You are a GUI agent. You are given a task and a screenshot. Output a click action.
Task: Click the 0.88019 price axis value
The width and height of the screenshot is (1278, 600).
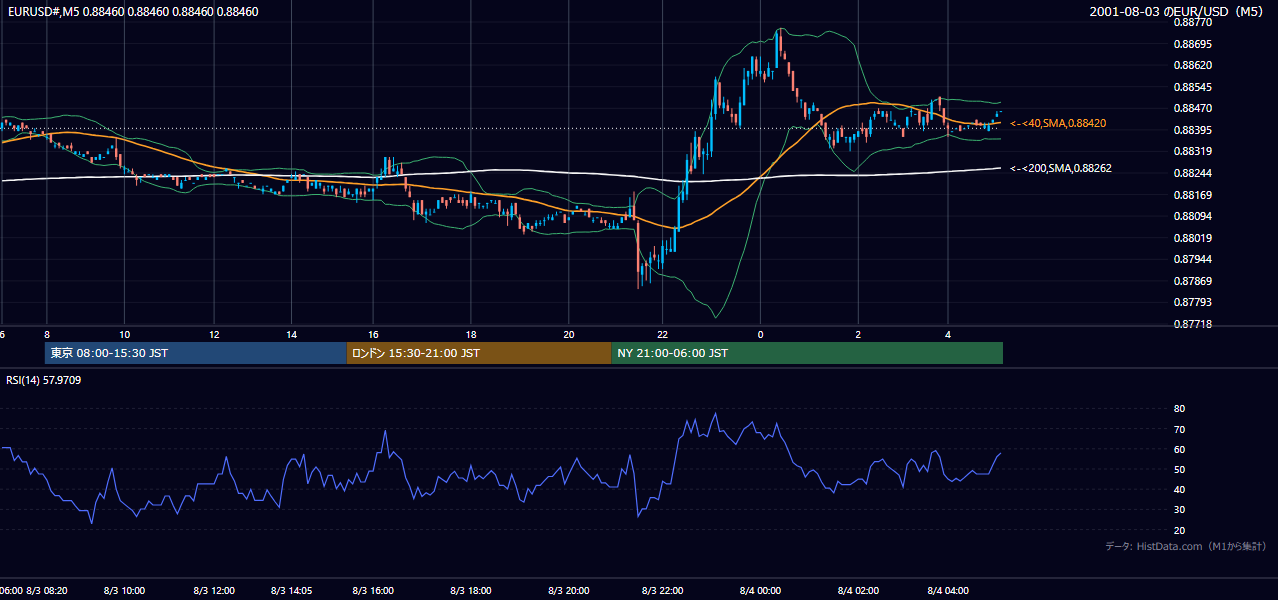pyautogui.click(x=1193, y=238)
